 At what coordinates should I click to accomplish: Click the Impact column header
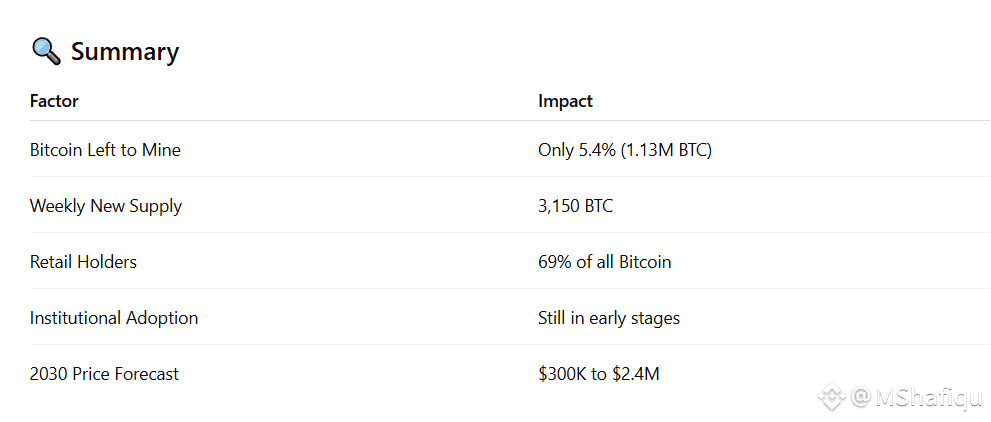pyautogui.click(x=565, y=101)
